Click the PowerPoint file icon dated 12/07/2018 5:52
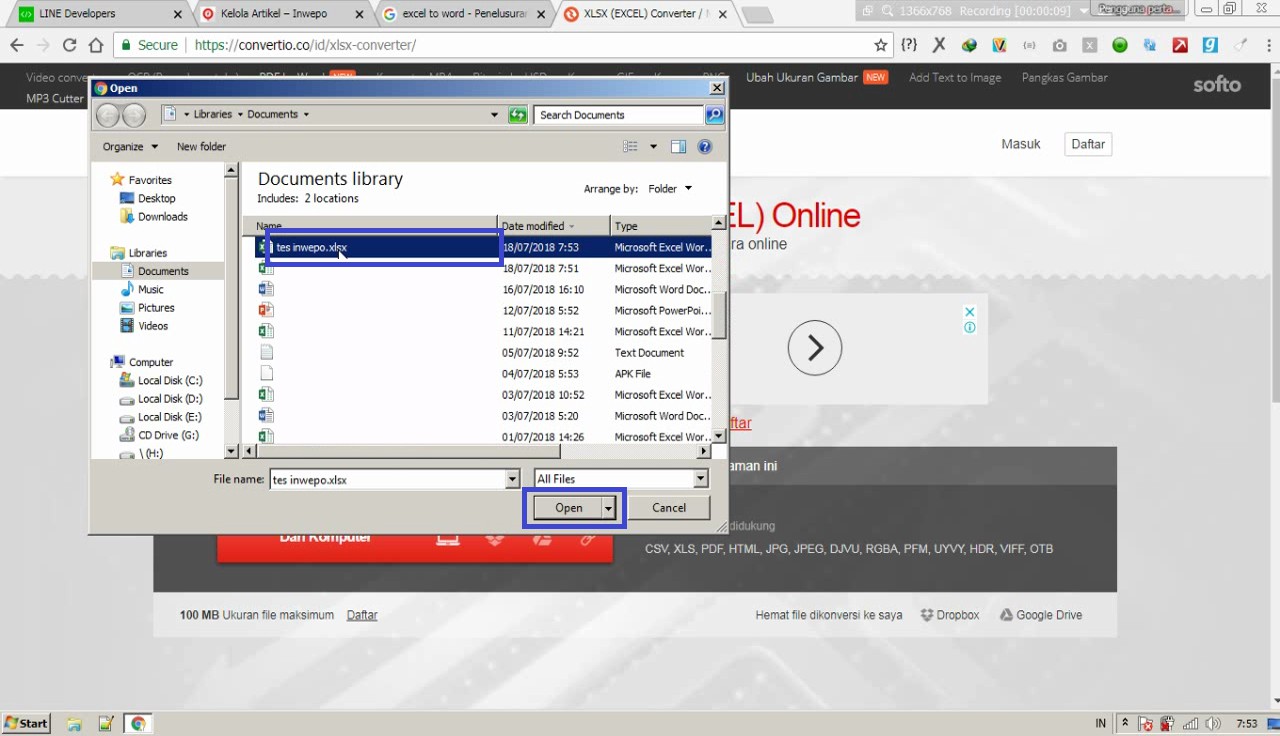 [x=266, y=310]
